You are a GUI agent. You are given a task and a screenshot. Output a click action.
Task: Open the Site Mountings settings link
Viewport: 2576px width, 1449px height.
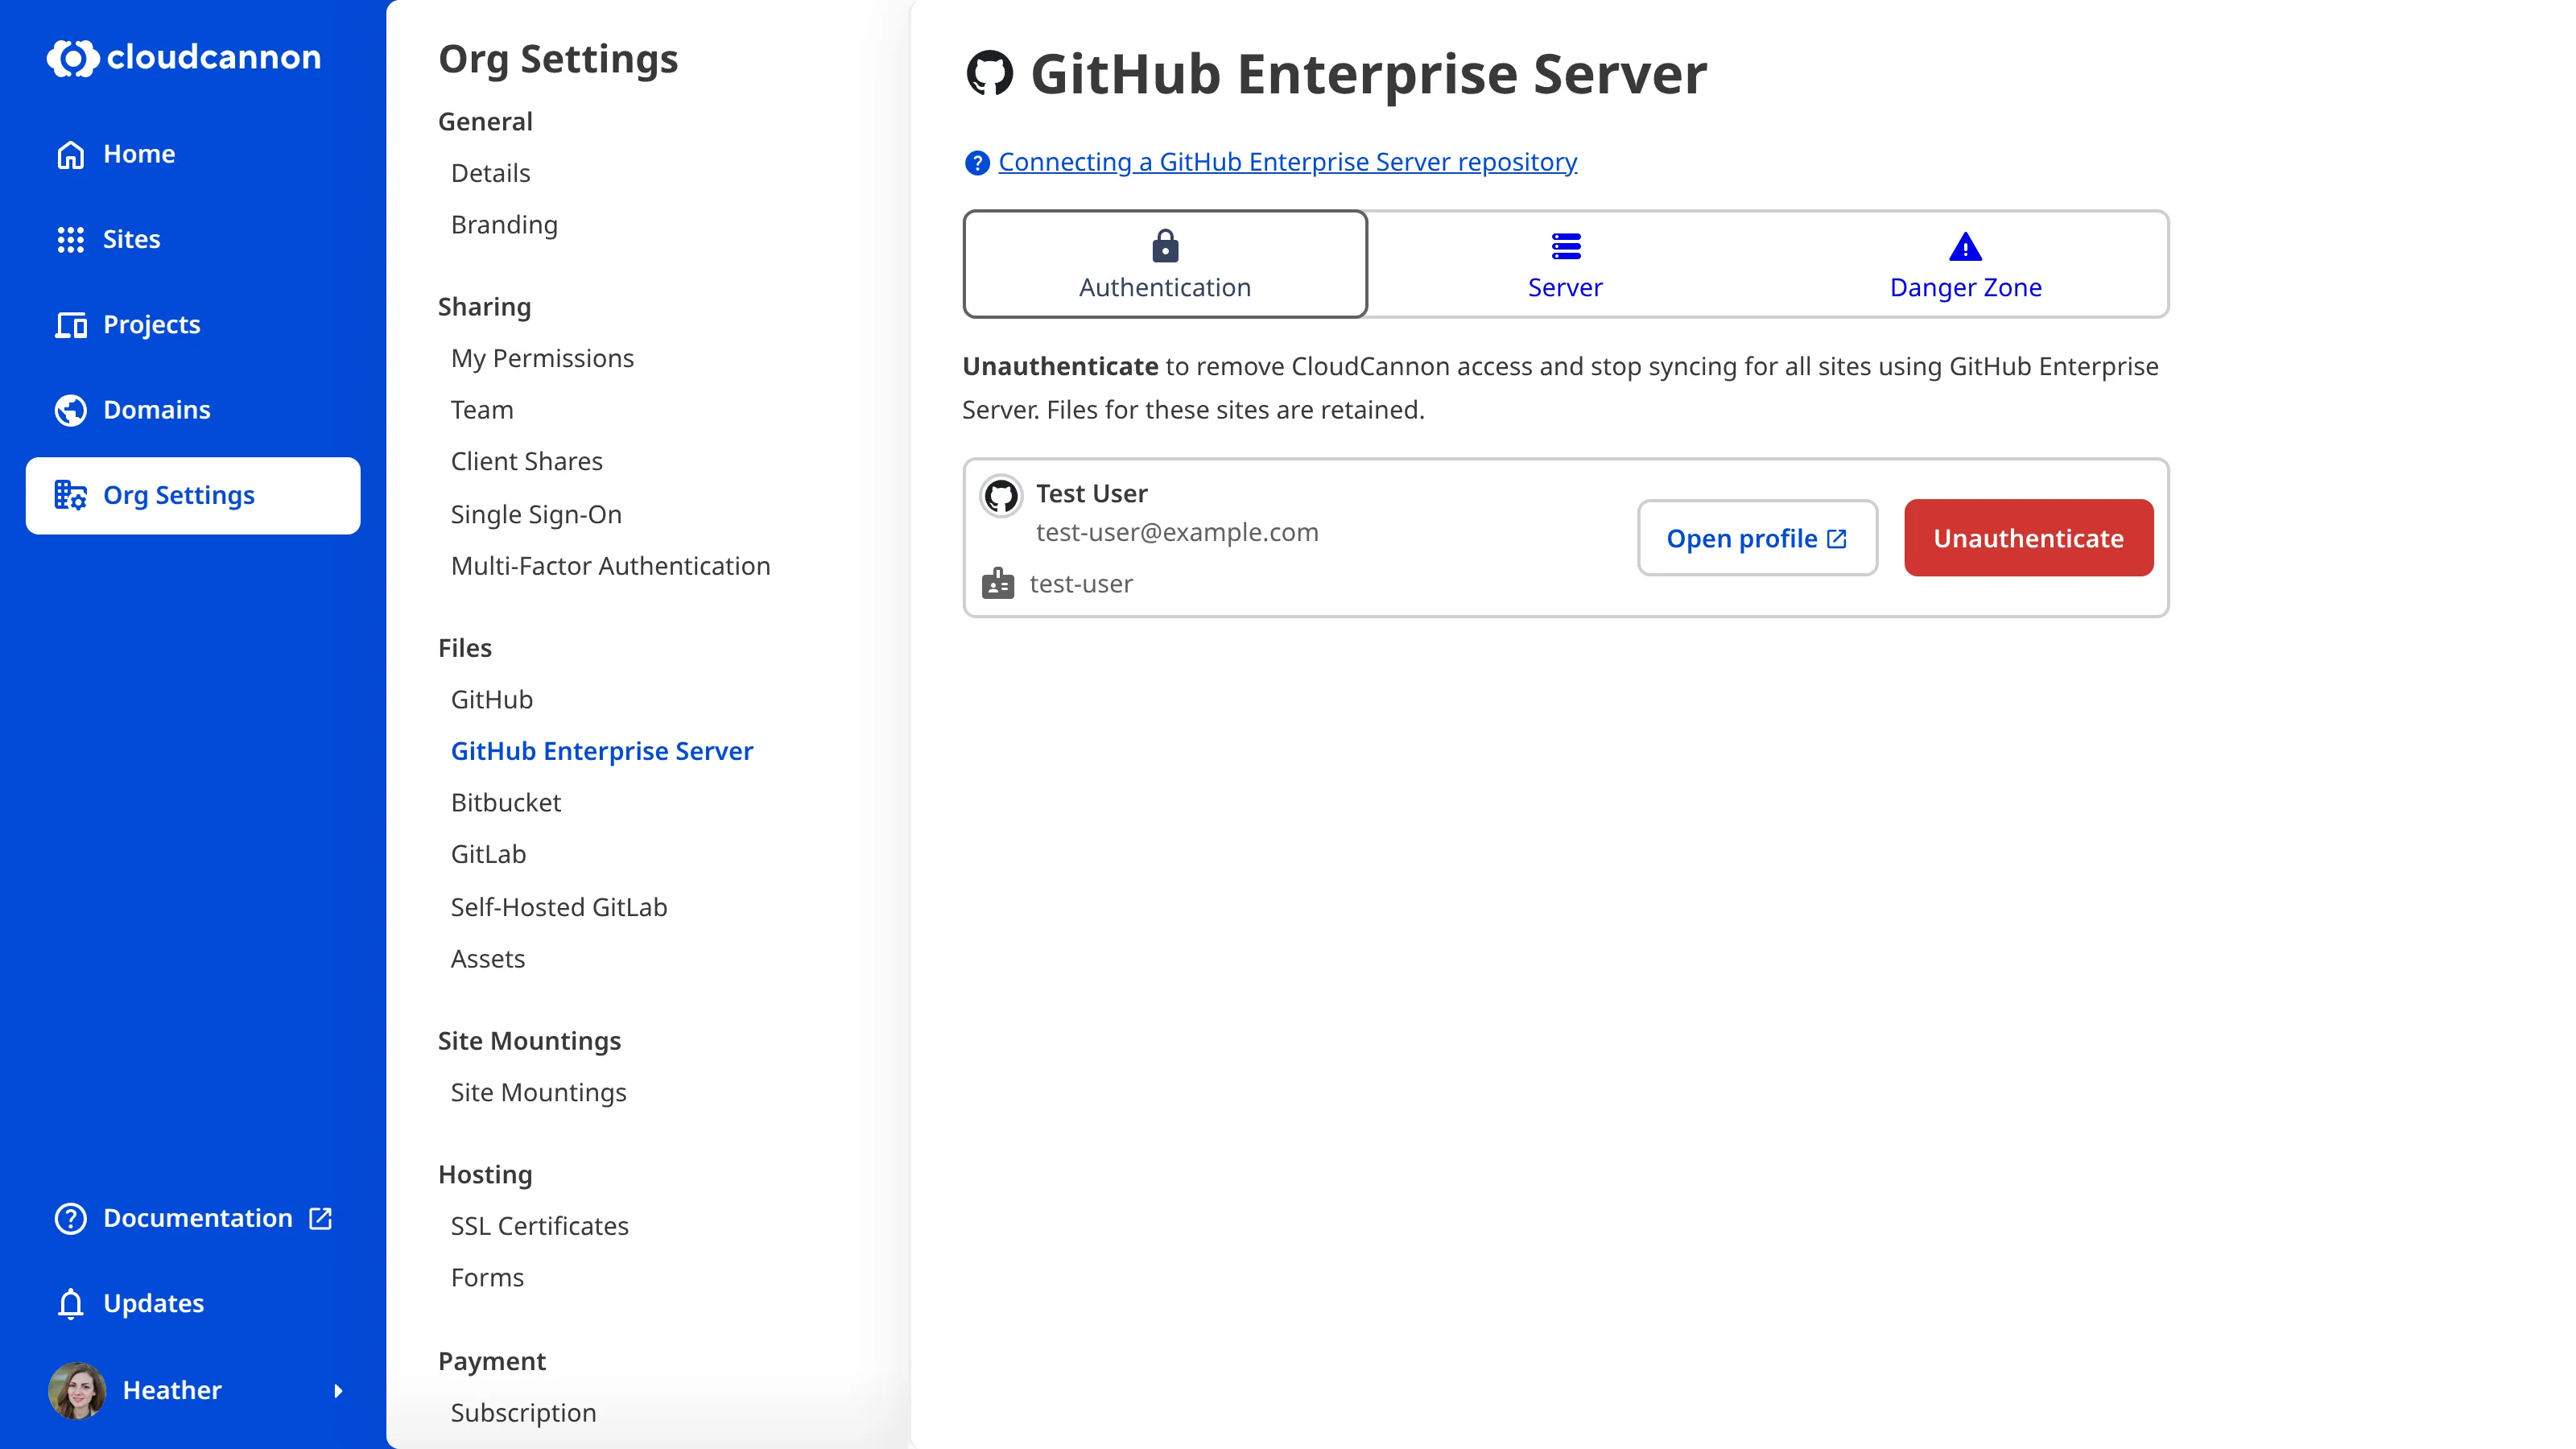pyautogui.click(x=538, y=1092)
